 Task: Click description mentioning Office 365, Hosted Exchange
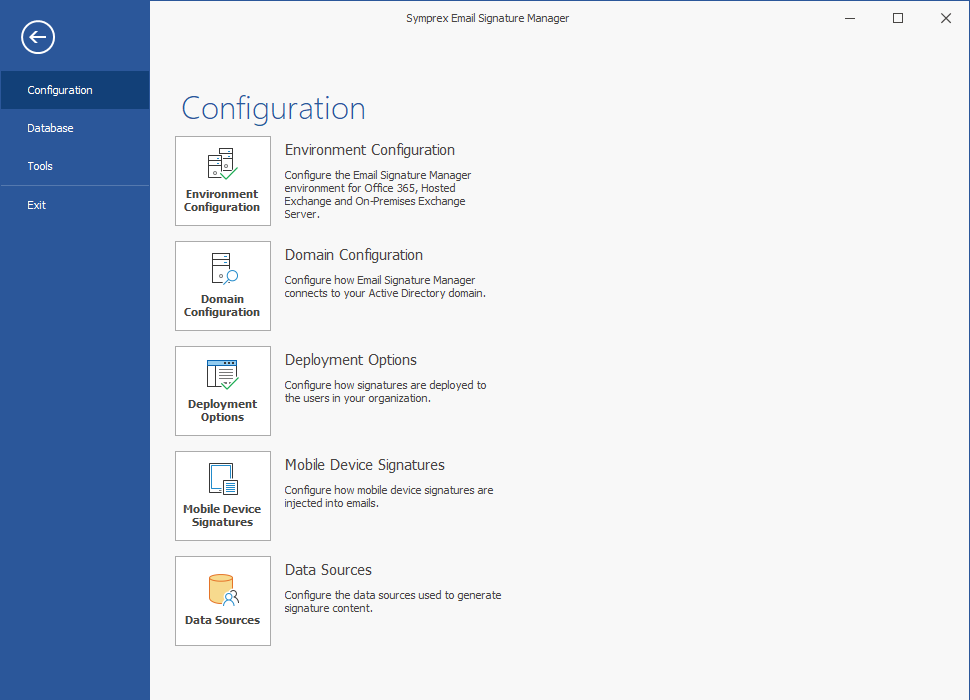click(x=377, y=195)
